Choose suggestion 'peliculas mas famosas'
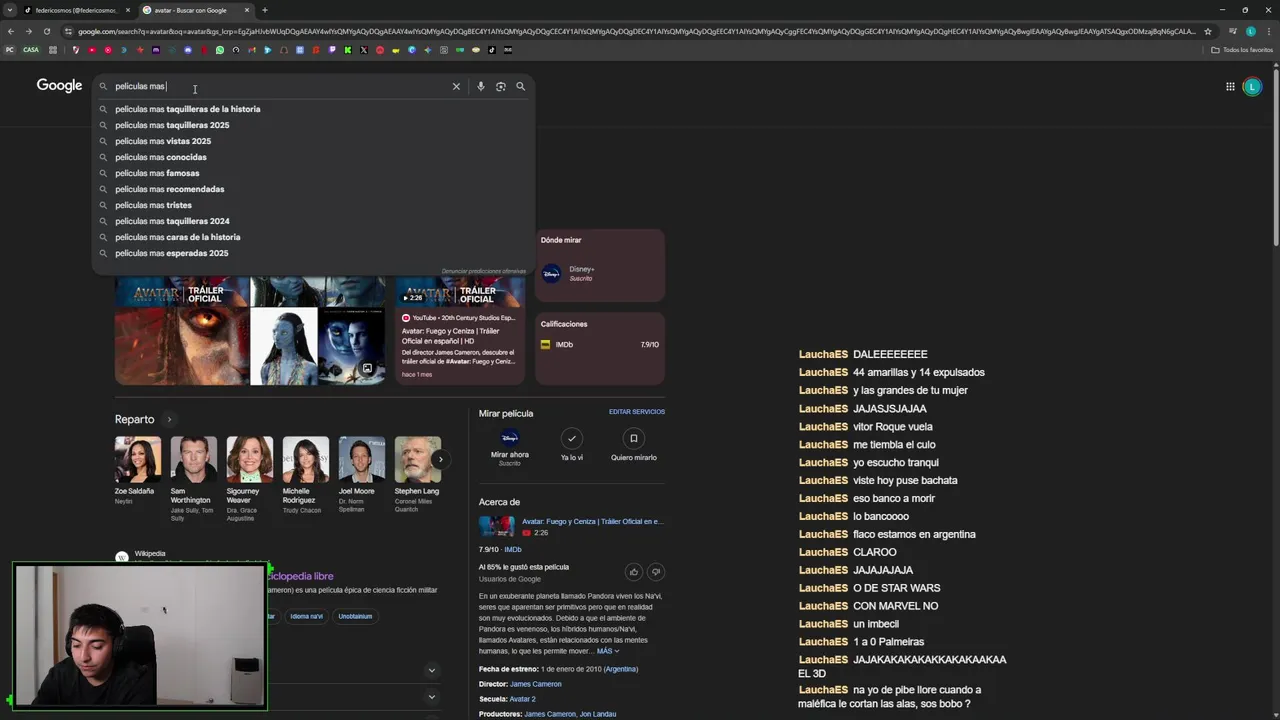 (x=313, y=173)
